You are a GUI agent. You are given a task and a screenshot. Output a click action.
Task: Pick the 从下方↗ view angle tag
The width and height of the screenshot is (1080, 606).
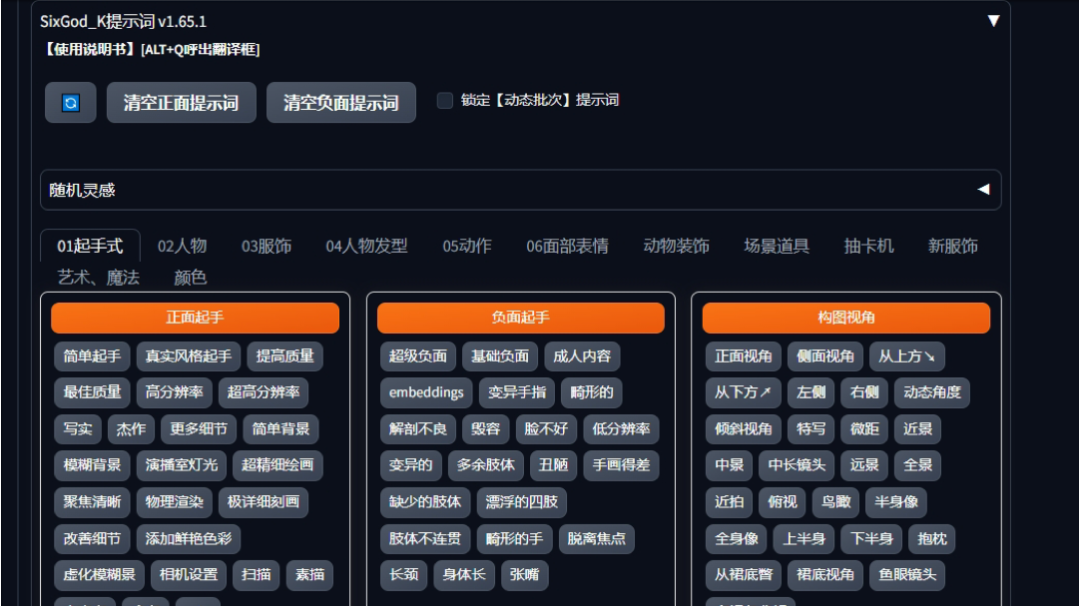click(x=743, y=392)
